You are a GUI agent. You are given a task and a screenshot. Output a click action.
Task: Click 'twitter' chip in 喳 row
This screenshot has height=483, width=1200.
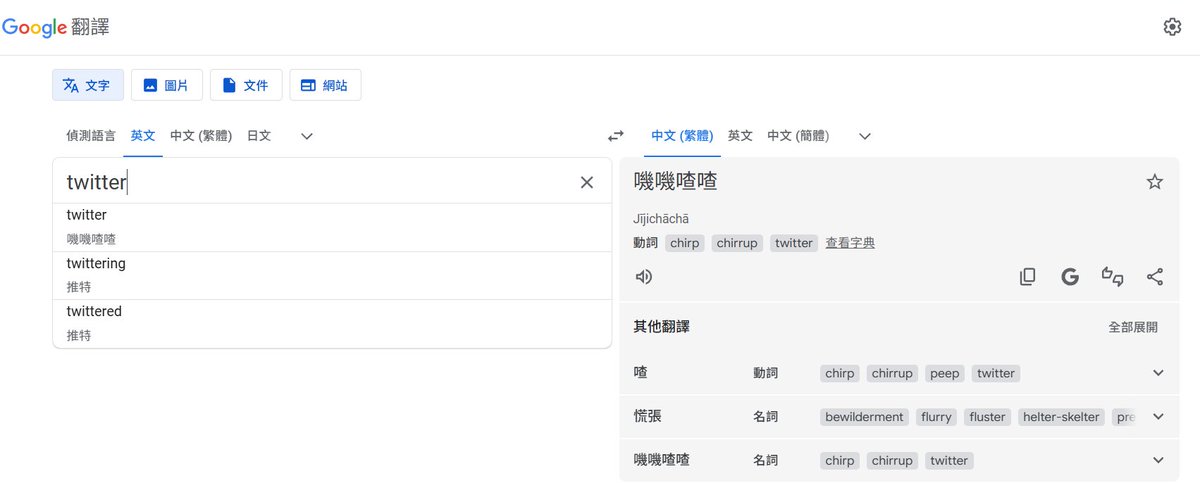tap(996, 373)
